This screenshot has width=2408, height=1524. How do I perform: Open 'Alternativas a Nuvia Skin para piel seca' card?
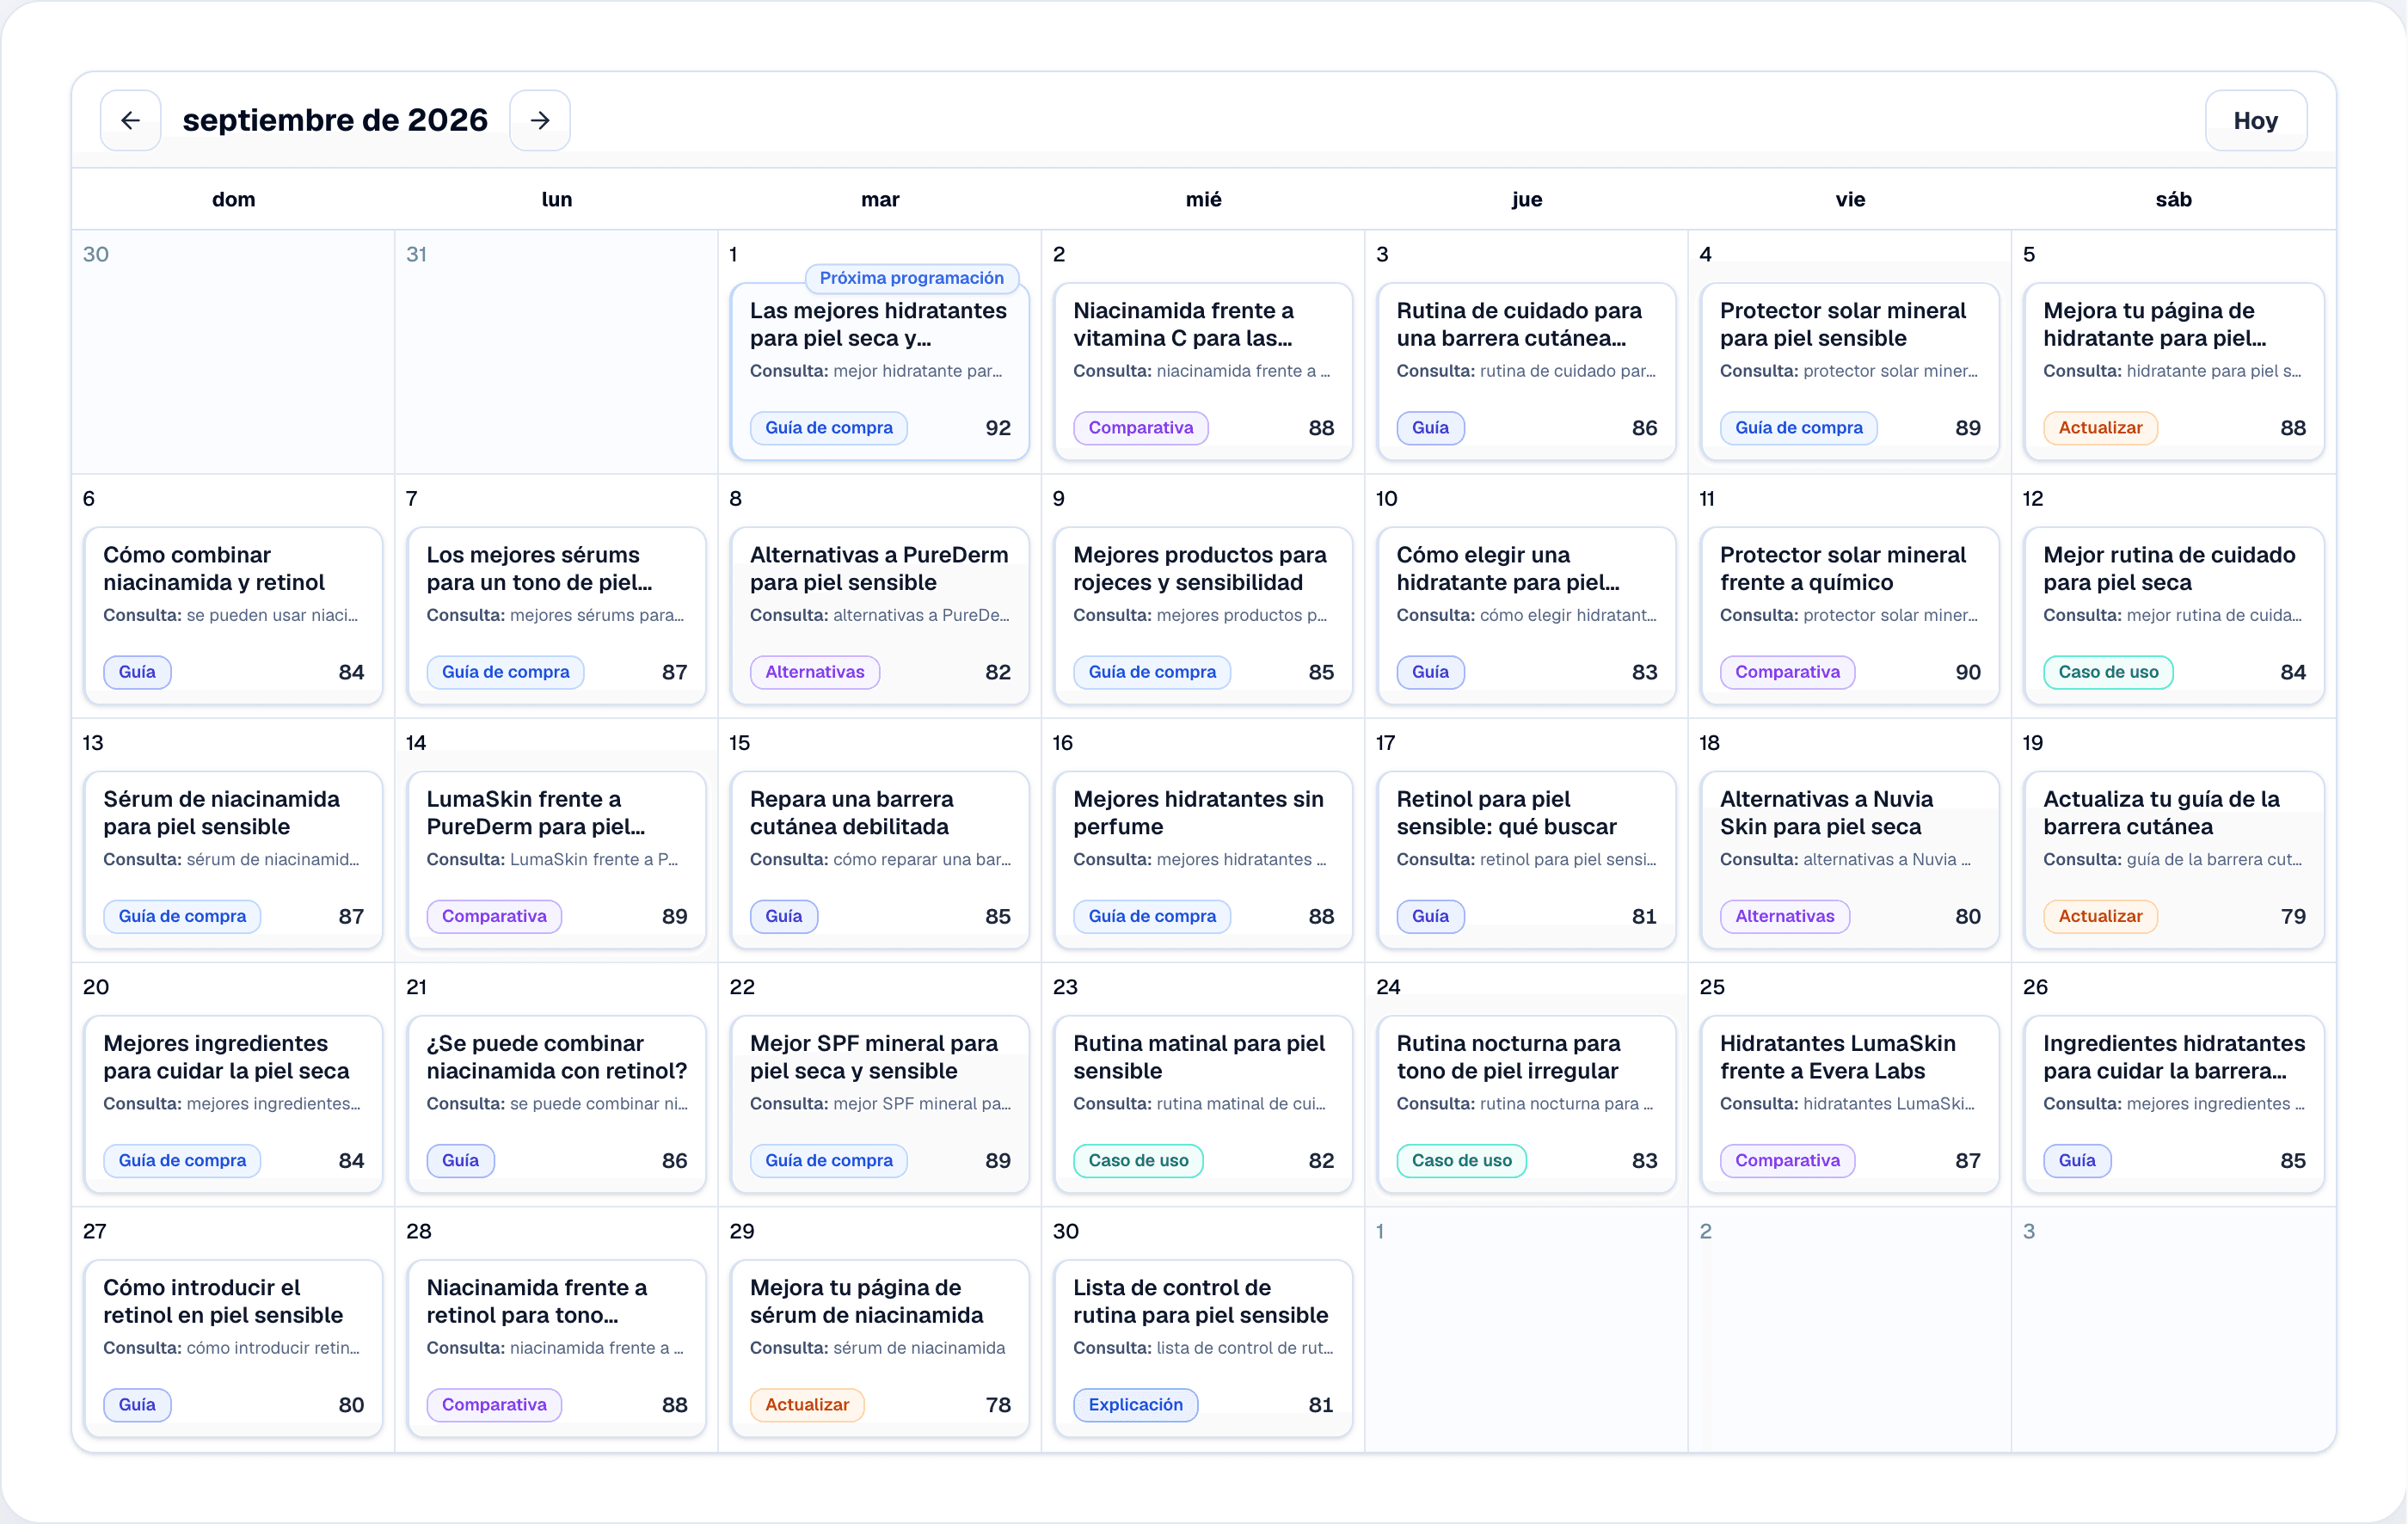1850,859
